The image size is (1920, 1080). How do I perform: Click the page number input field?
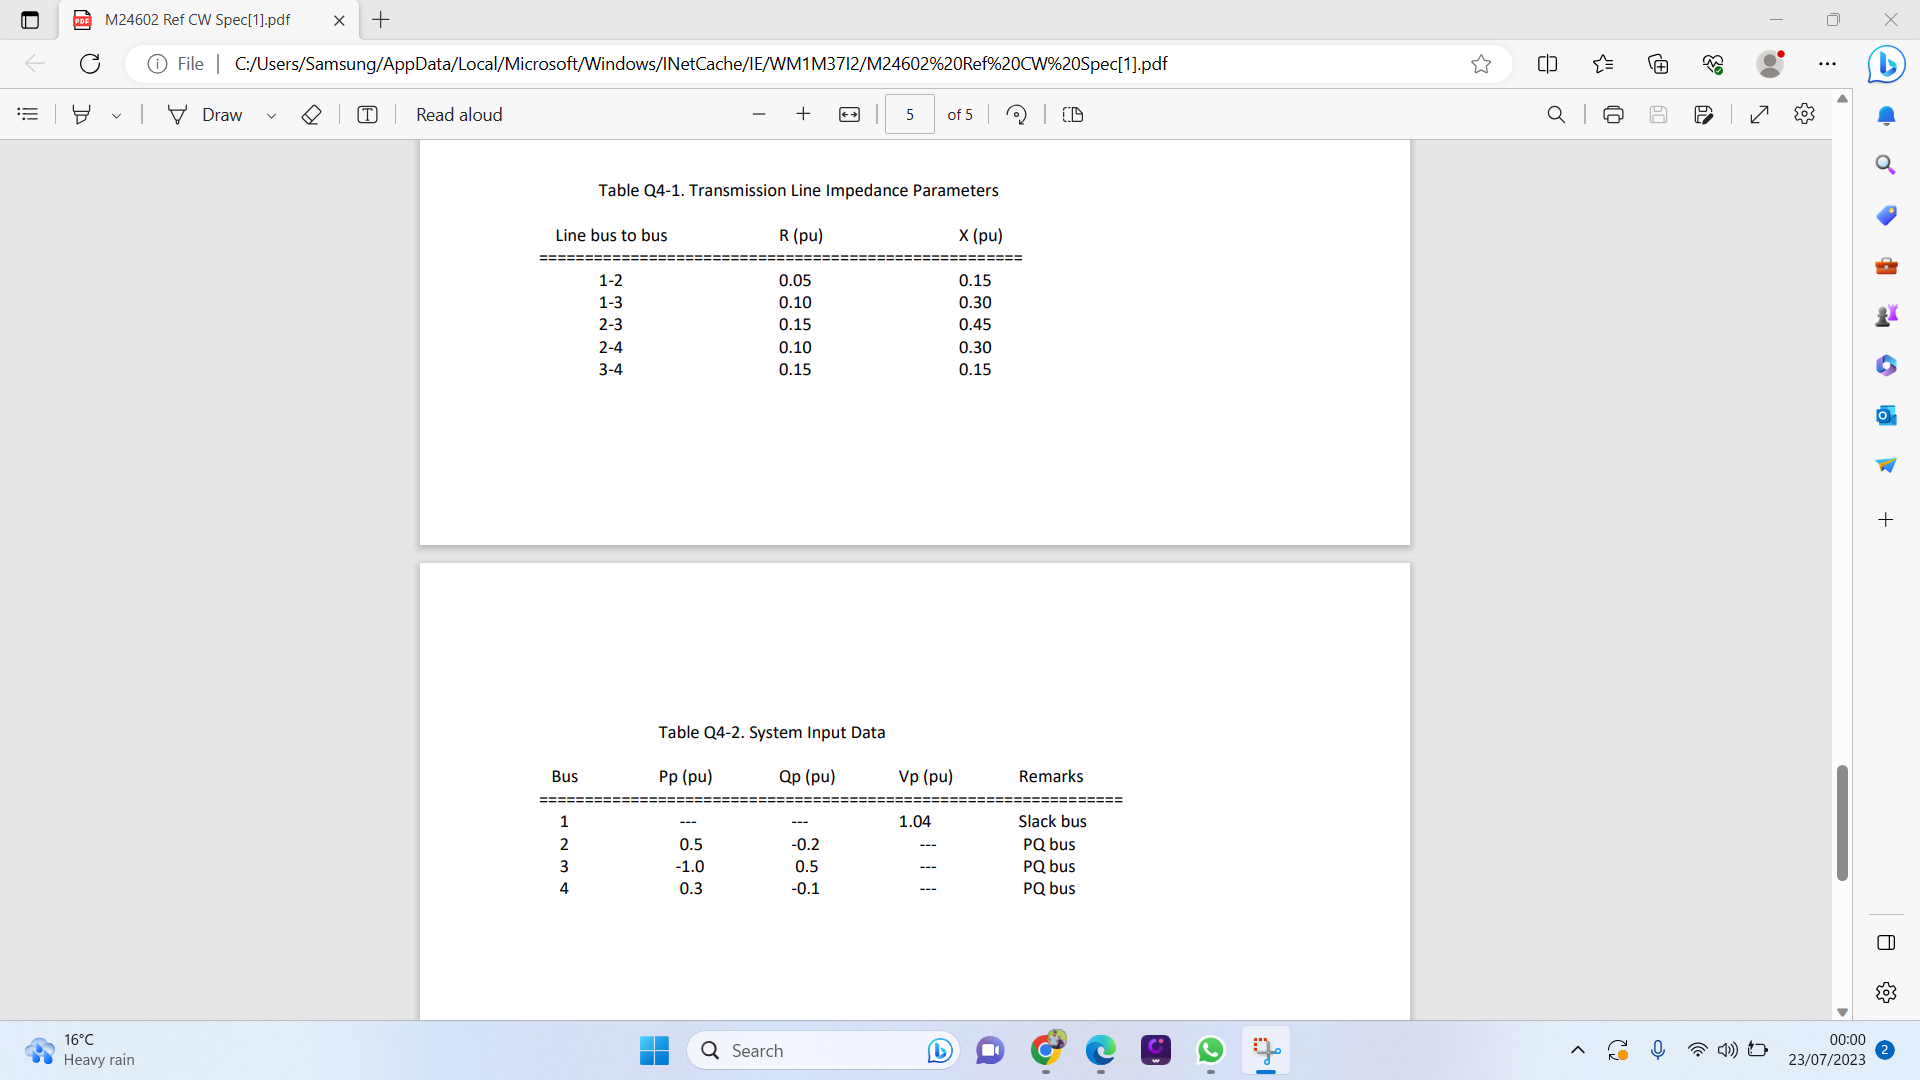tap(909, 115)
